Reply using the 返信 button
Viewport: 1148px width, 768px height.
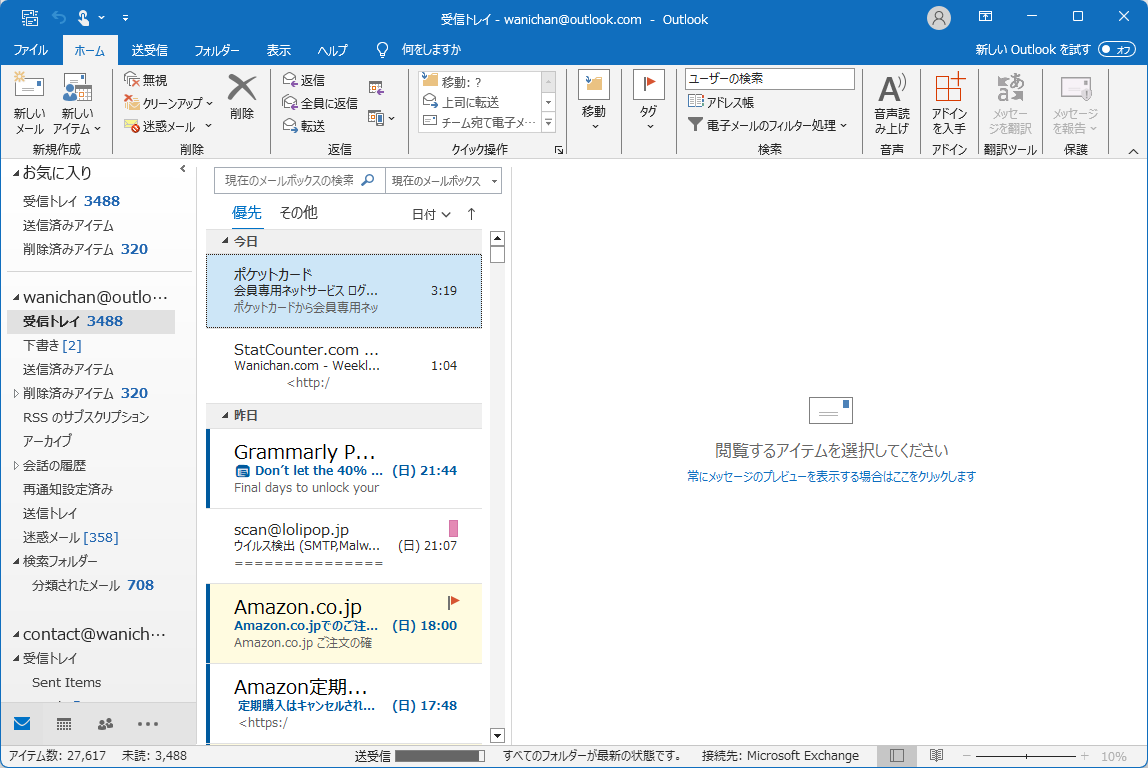click(304, 80)
